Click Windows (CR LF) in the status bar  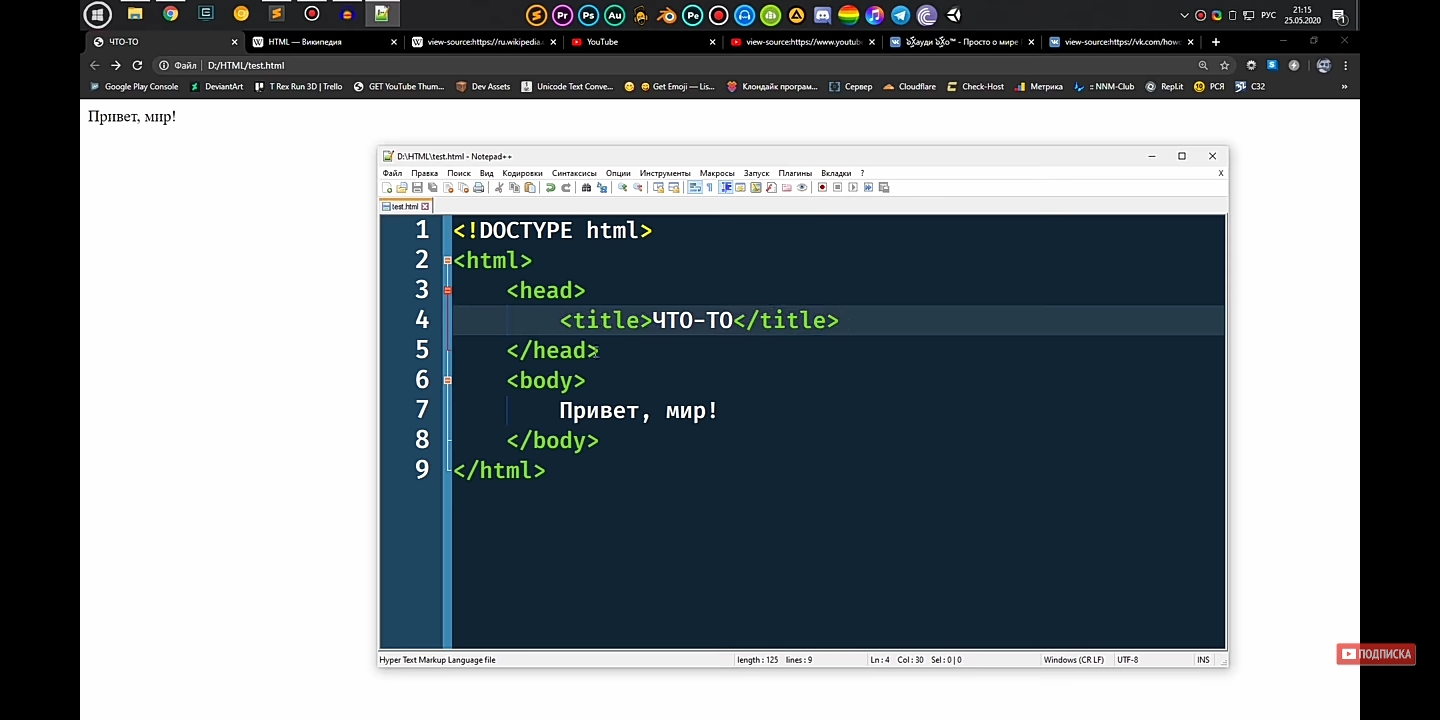[x=1073, y=660]
